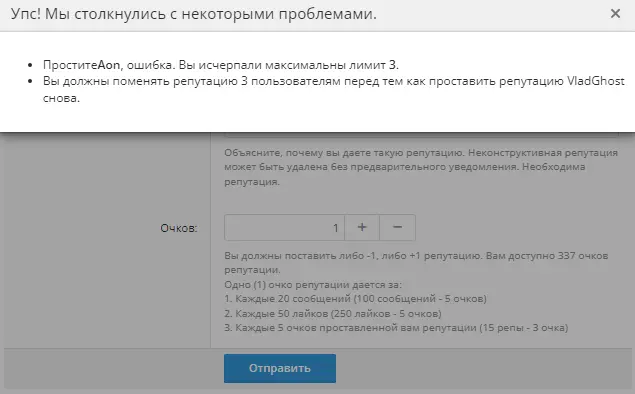Decrease points with the minus stepper

click(x=397, y=228)
